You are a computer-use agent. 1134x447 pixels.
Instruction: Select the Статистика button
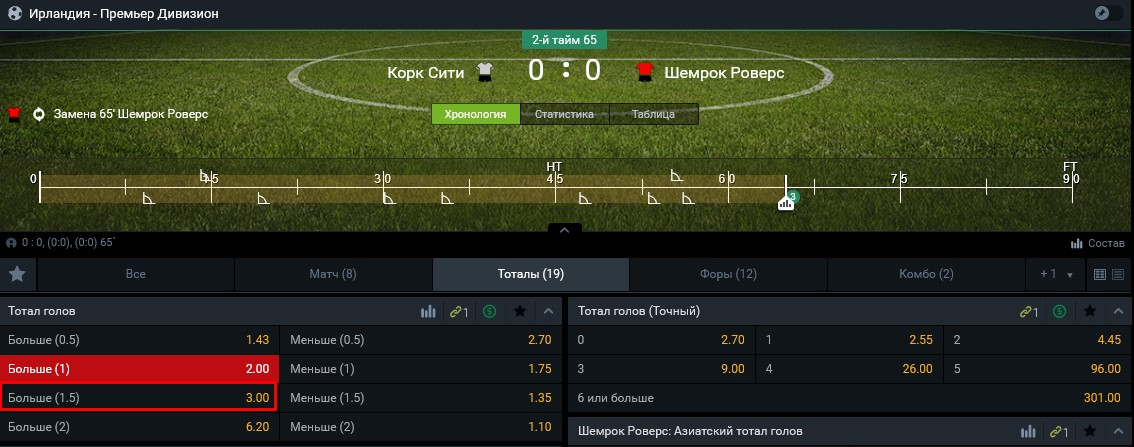pos(564,114)
